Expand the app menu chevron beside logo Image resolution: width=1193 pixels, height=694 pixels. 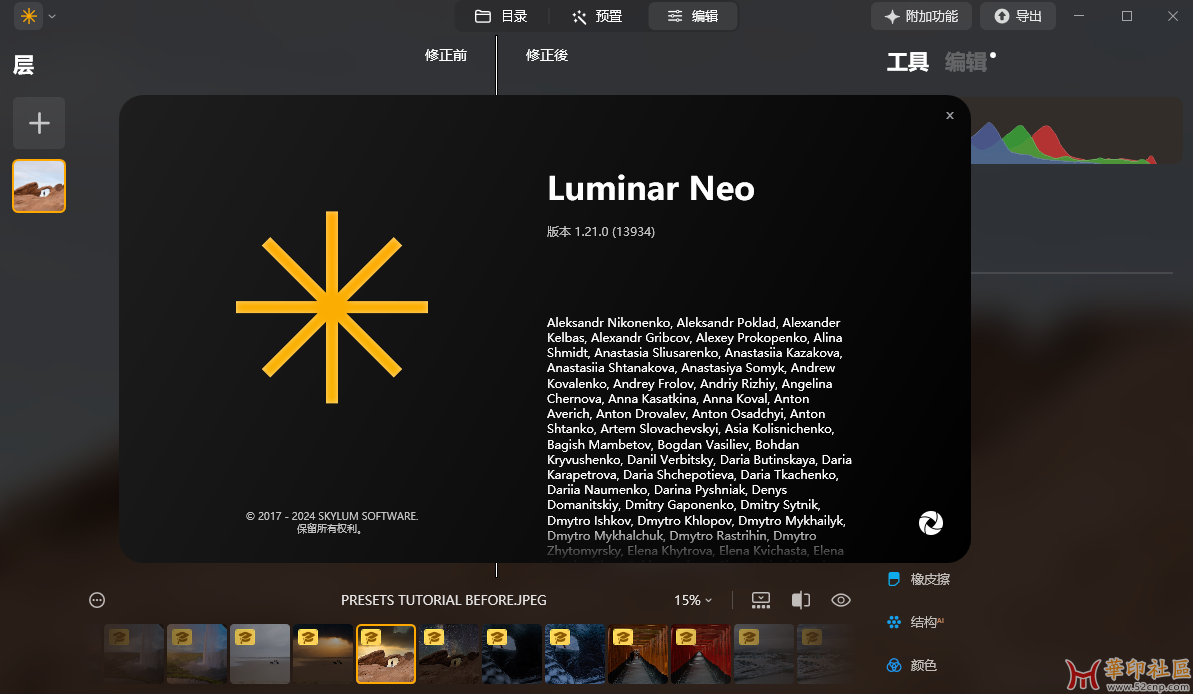click(52, 16)
